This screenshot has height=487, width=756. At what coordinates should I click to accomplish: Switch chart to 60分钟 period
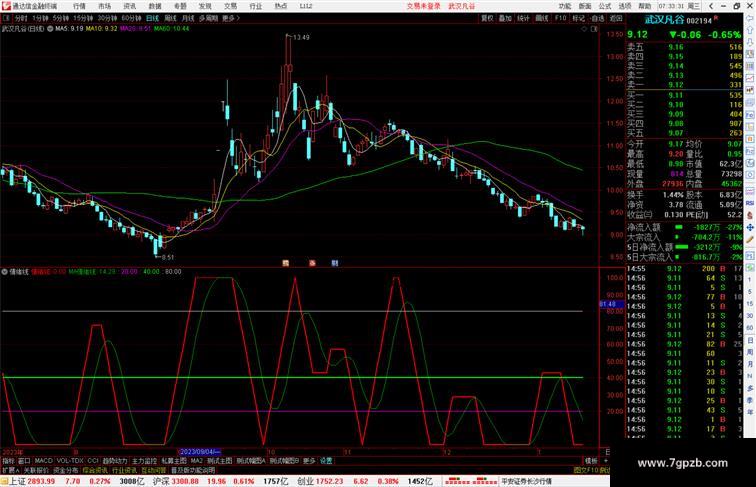(131, 18)
